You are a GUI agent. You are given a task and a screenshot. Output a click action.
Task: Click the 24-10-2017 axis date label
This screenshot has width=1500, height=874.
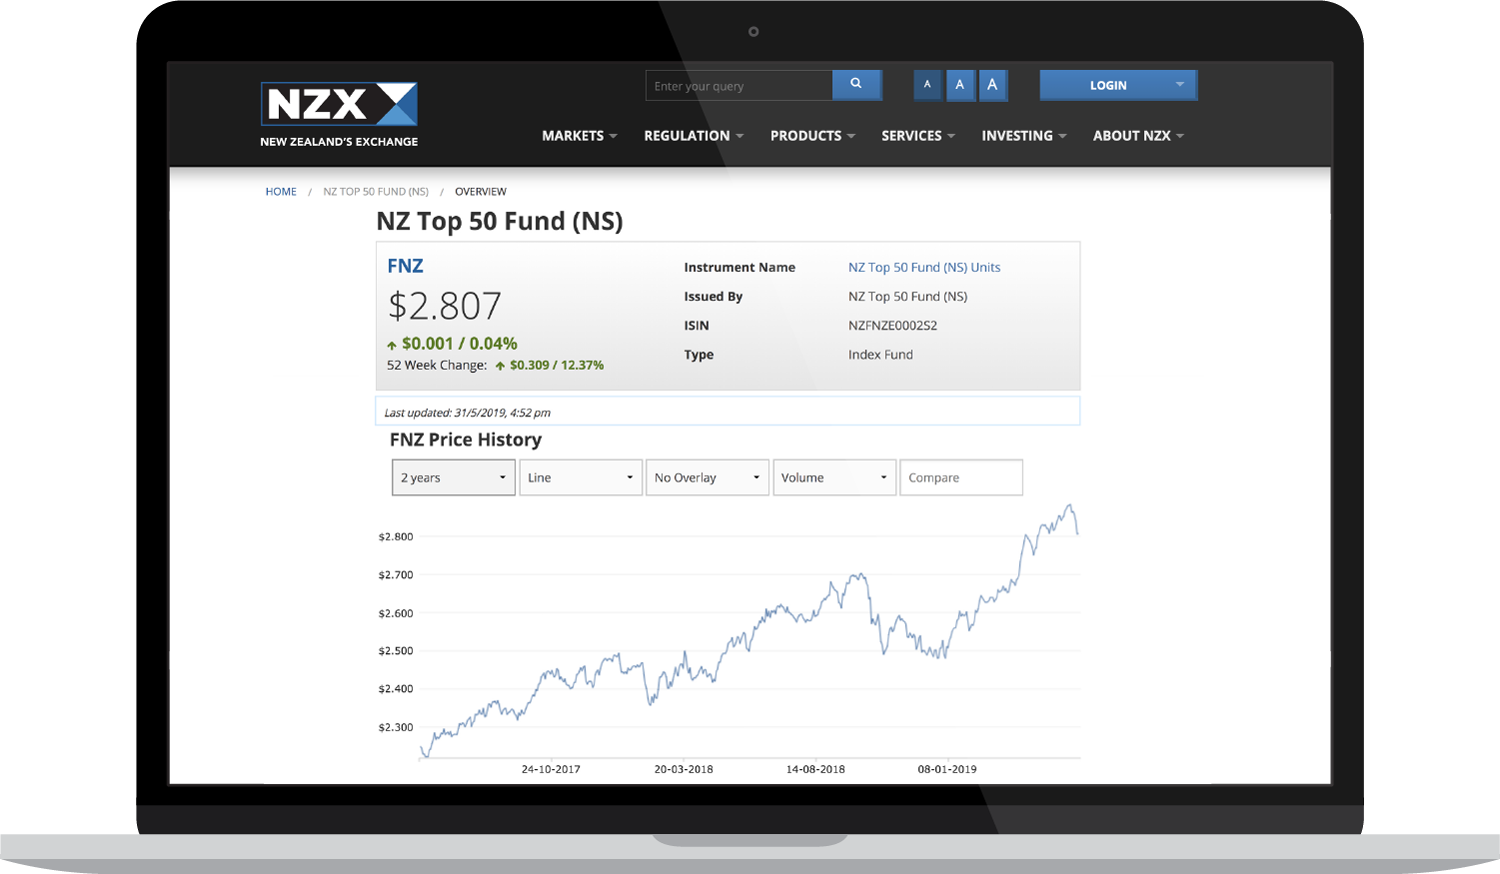point(551,770)
